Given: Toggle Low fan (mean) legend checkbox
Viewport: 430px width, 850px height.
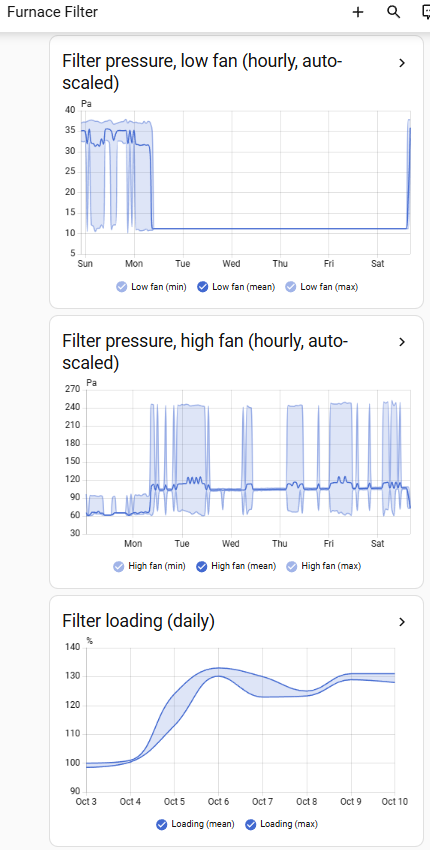Looking at the screenshot, I should (x=203, y=287).
